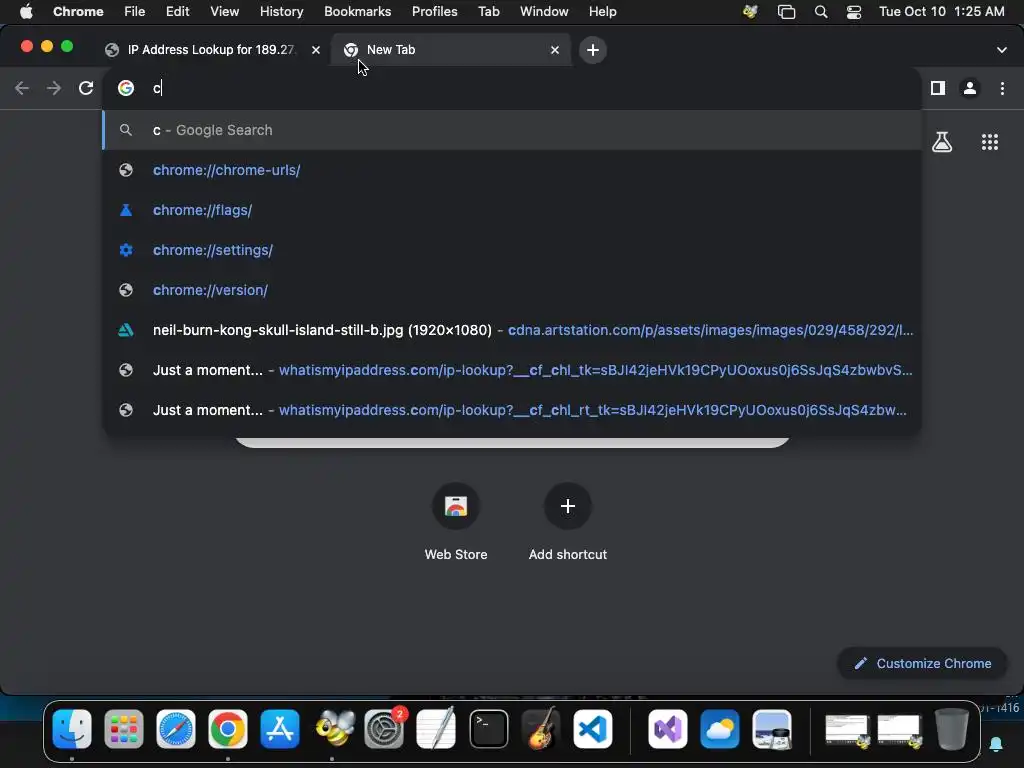Image resolution: width=1024 pixels, height=768 pixels.
Task: Close the IP Address Lookup tab
Action: [x=316, y=50]
